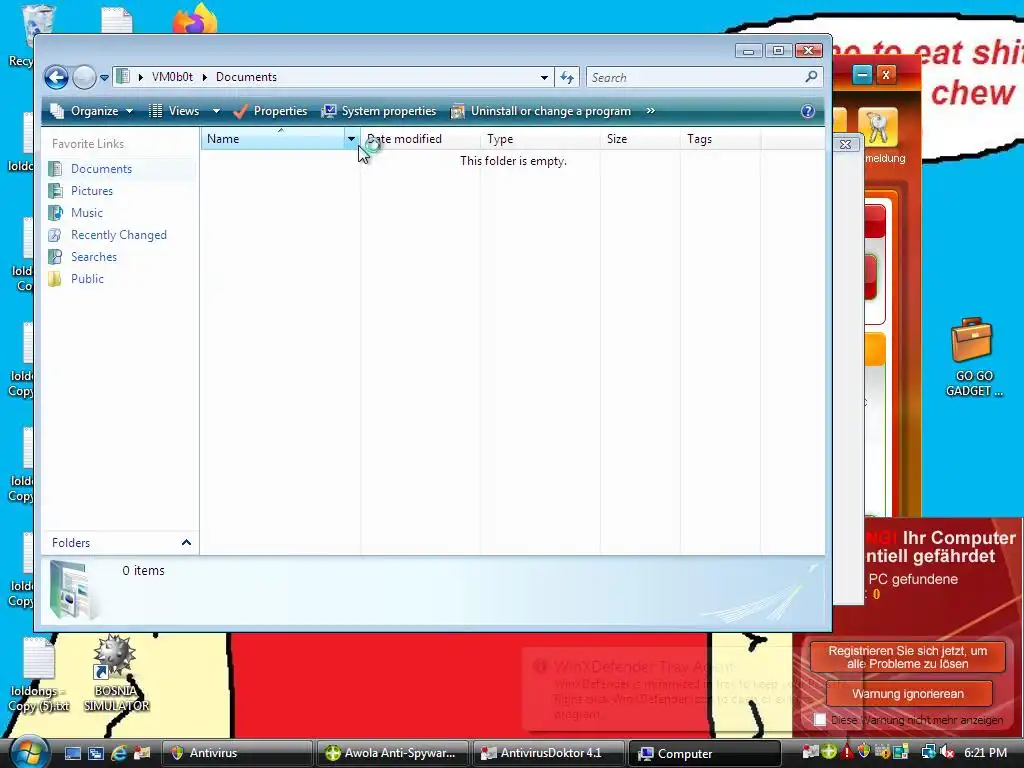This screenshot has width=1024, height=768.
Task: Click the root folder icon in address bar
Action: [x=122, y=76]
